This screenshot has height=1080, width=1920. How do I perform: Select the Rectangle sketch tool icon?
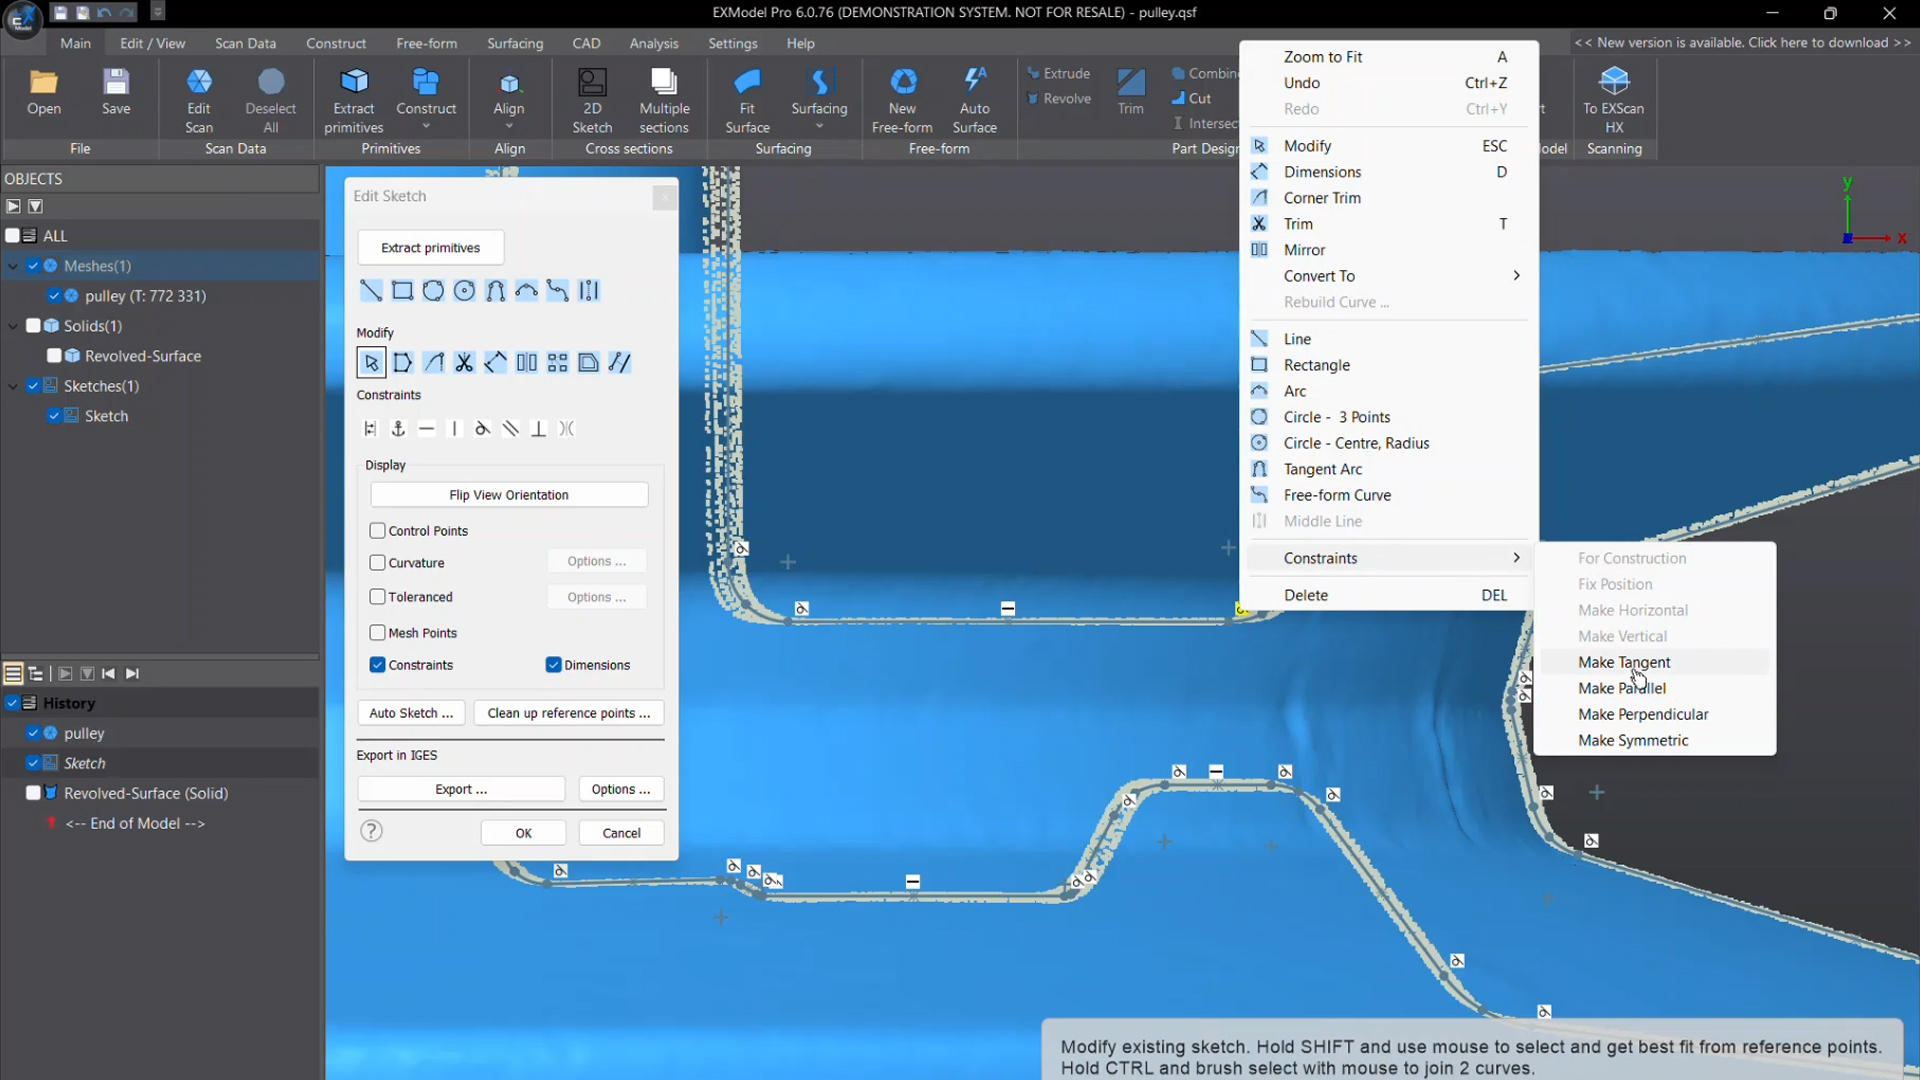pyautogui.click(x=402, y=291)
